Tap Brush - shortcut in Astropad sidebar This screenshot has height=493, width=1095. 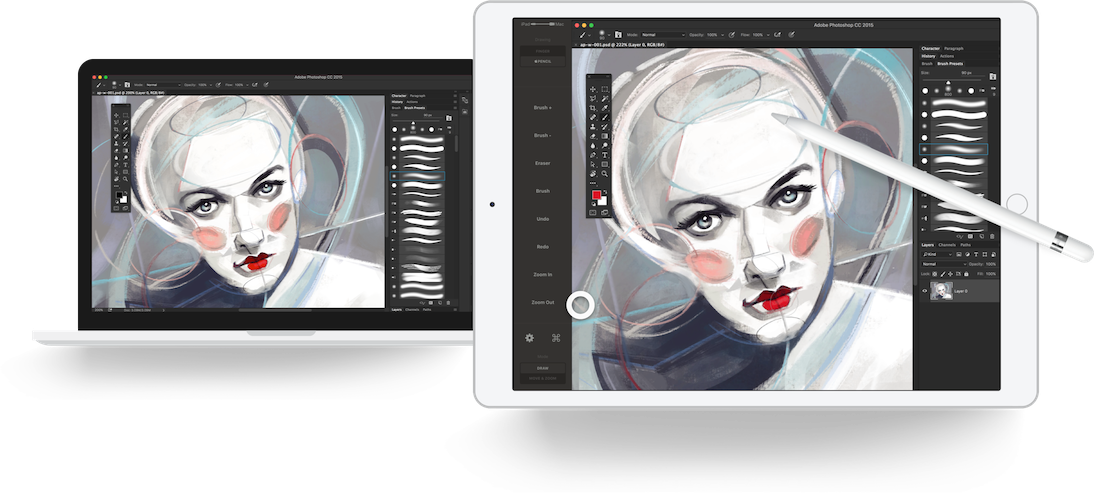tap(543, 135)
